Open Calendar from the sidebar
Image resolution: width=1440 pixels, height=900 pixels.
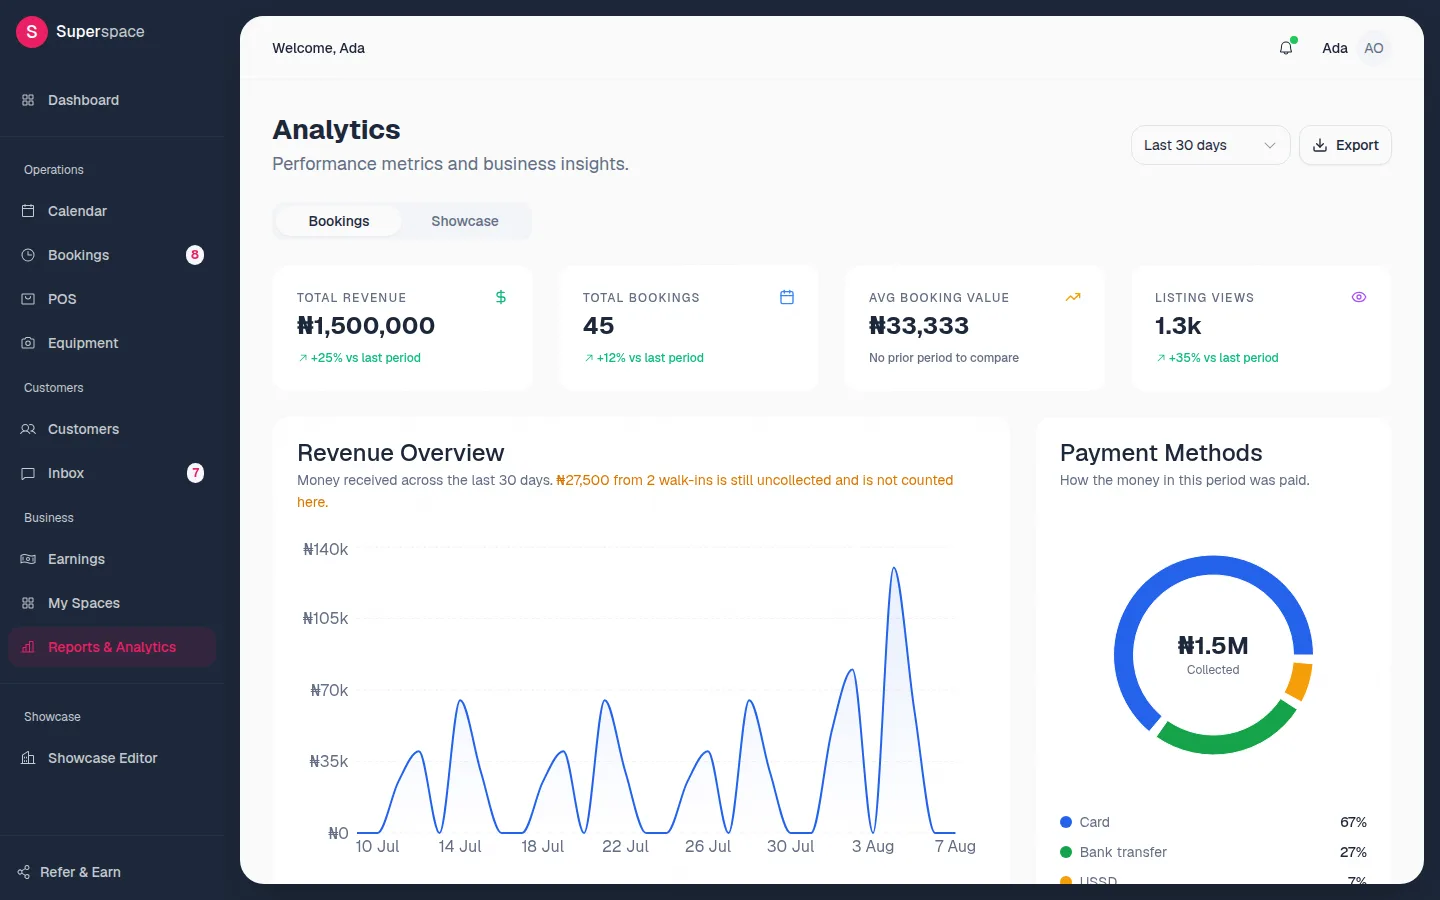click(112, 211)
